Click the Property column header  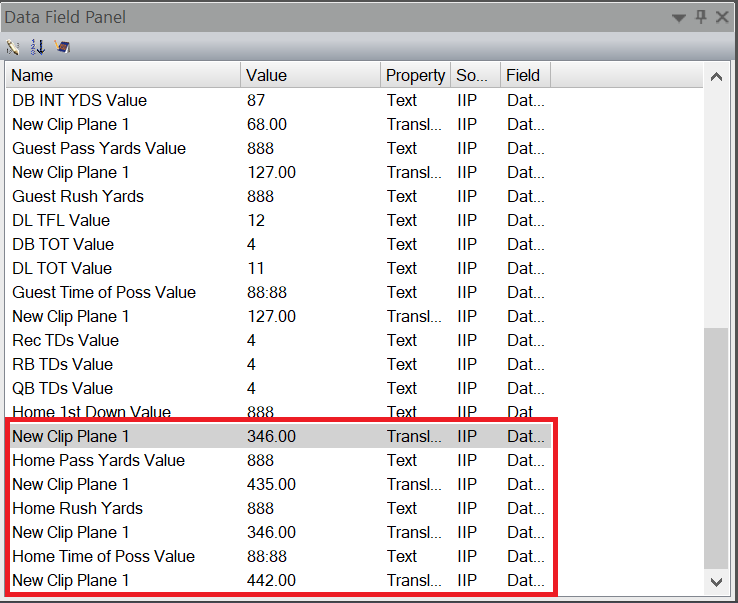click(415, 75)
